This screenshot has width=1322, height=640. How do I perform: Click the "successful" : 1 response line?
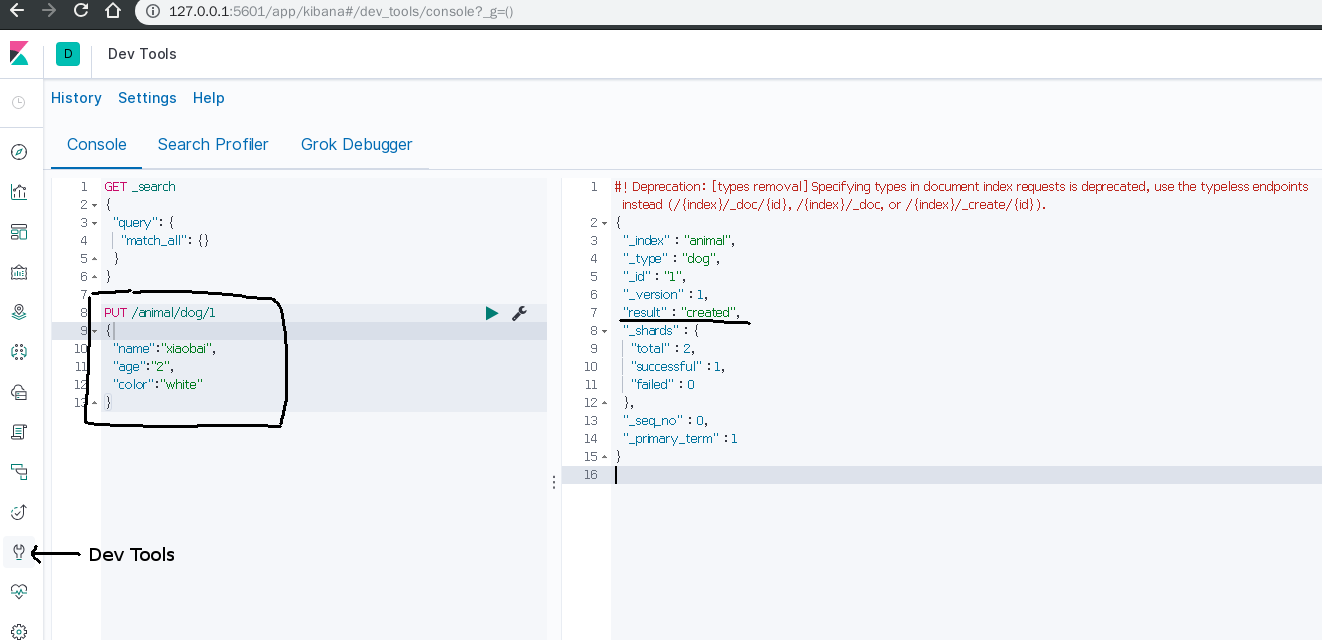pos(678,367)
